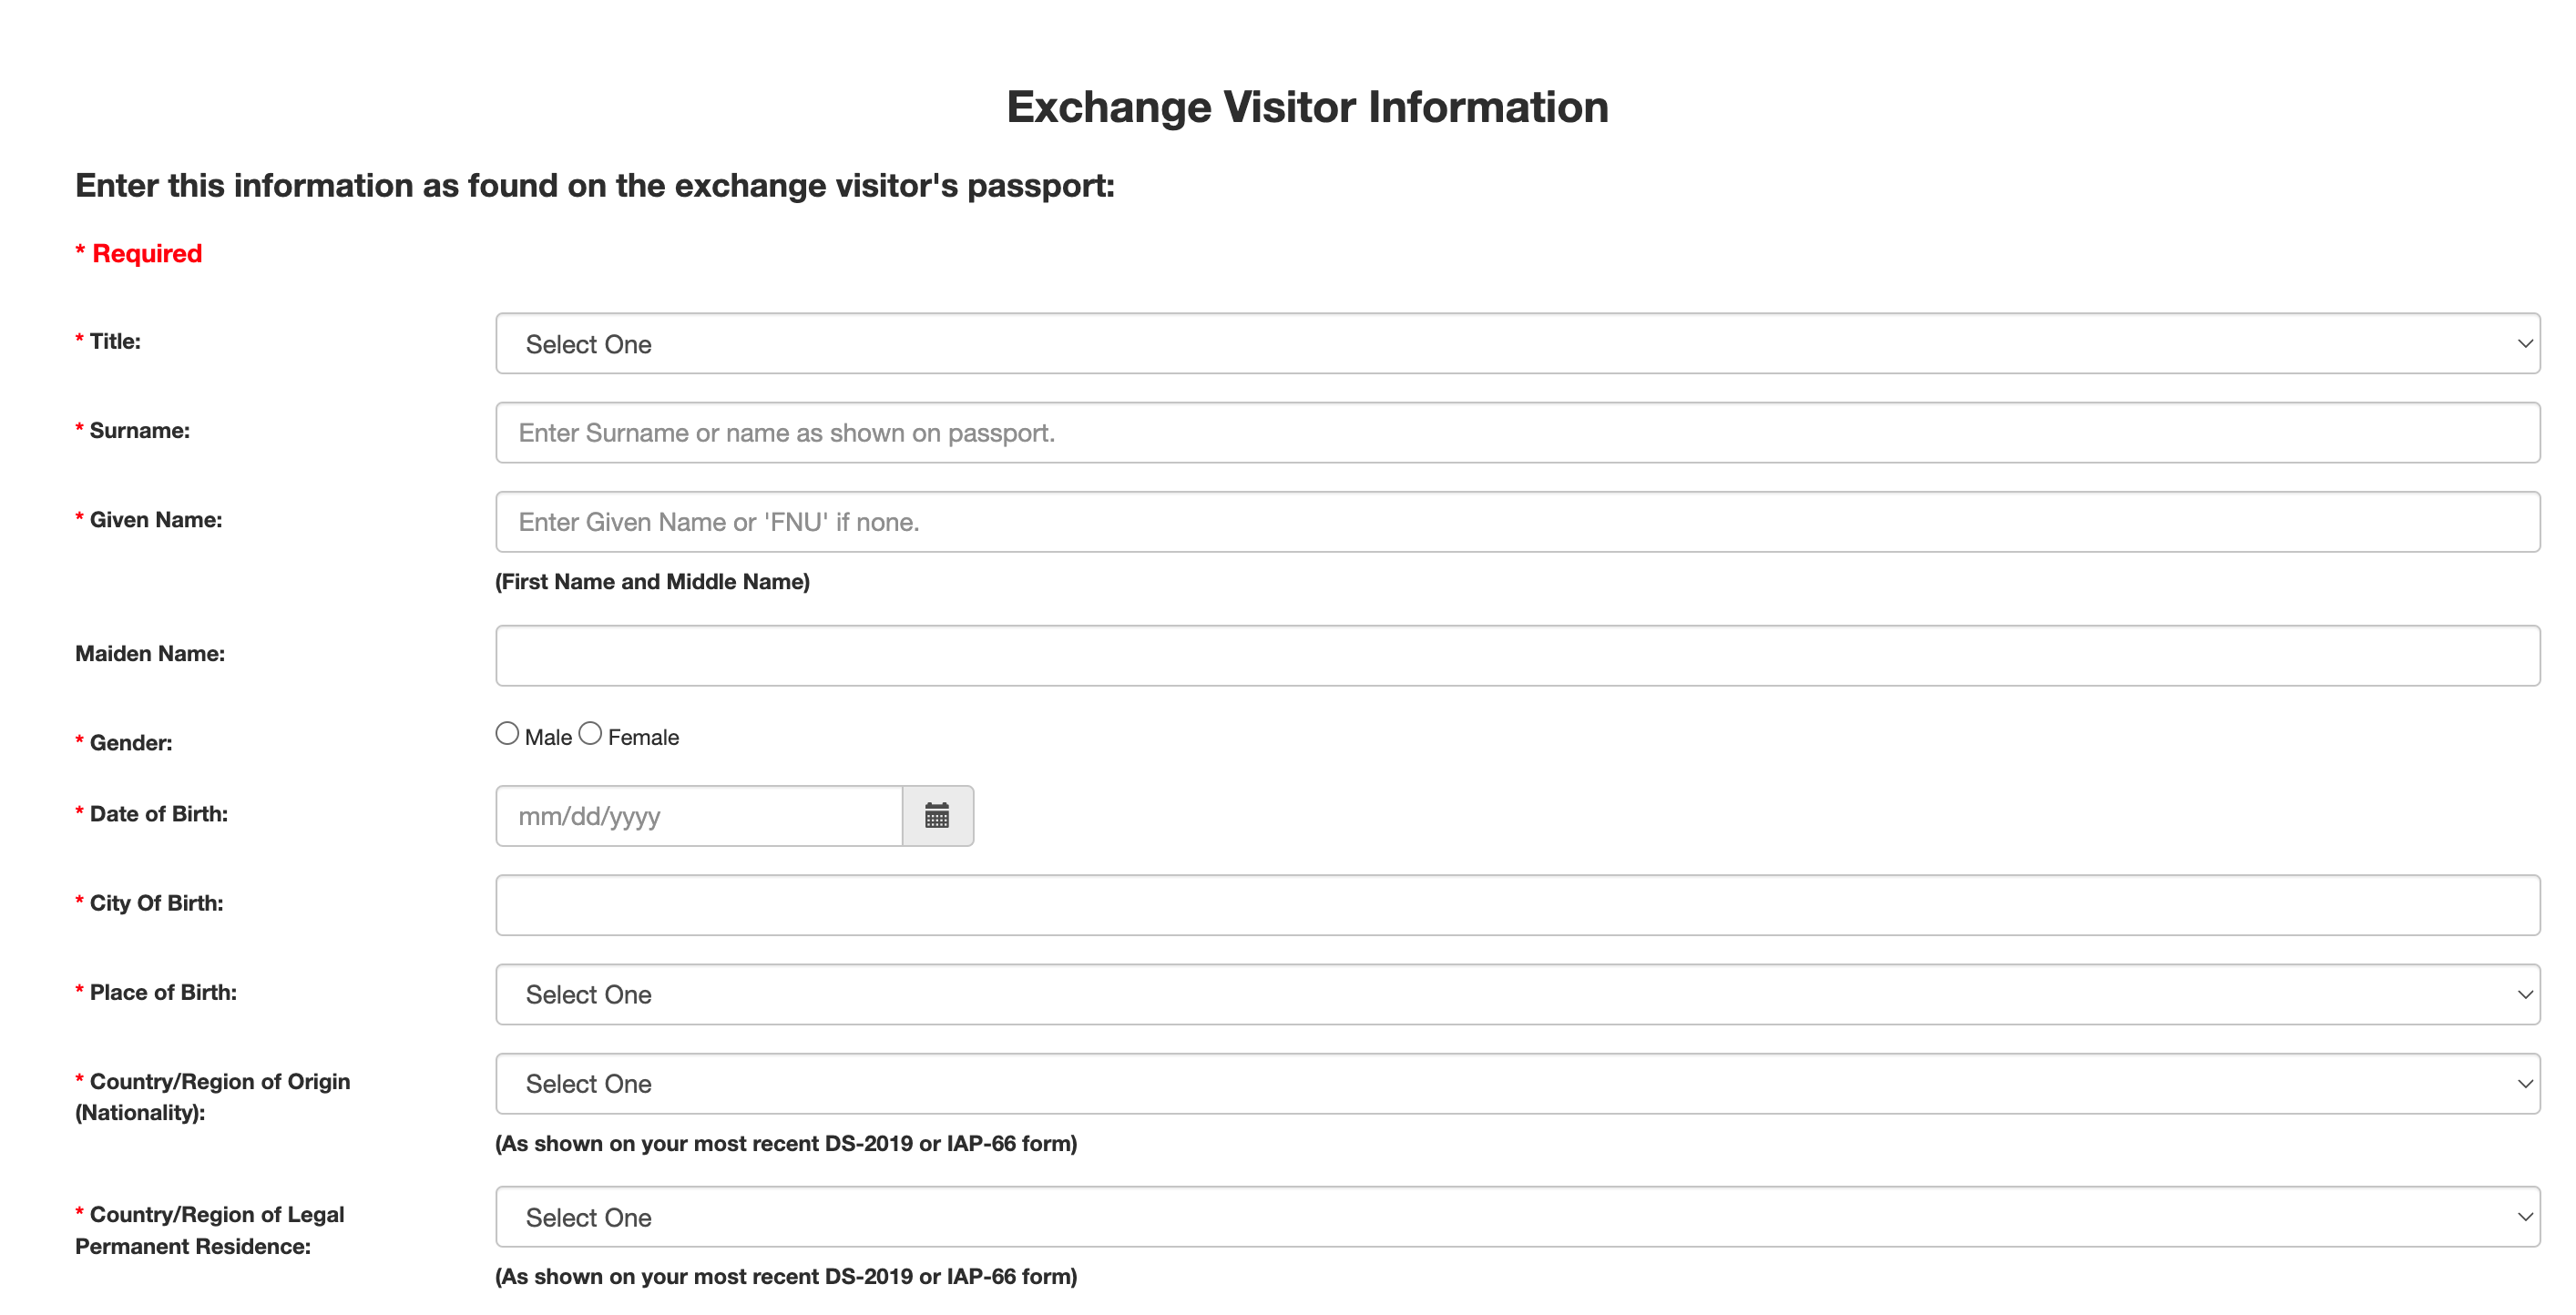Expand the Place of Birth dropdown

(x=1516, y=994)
